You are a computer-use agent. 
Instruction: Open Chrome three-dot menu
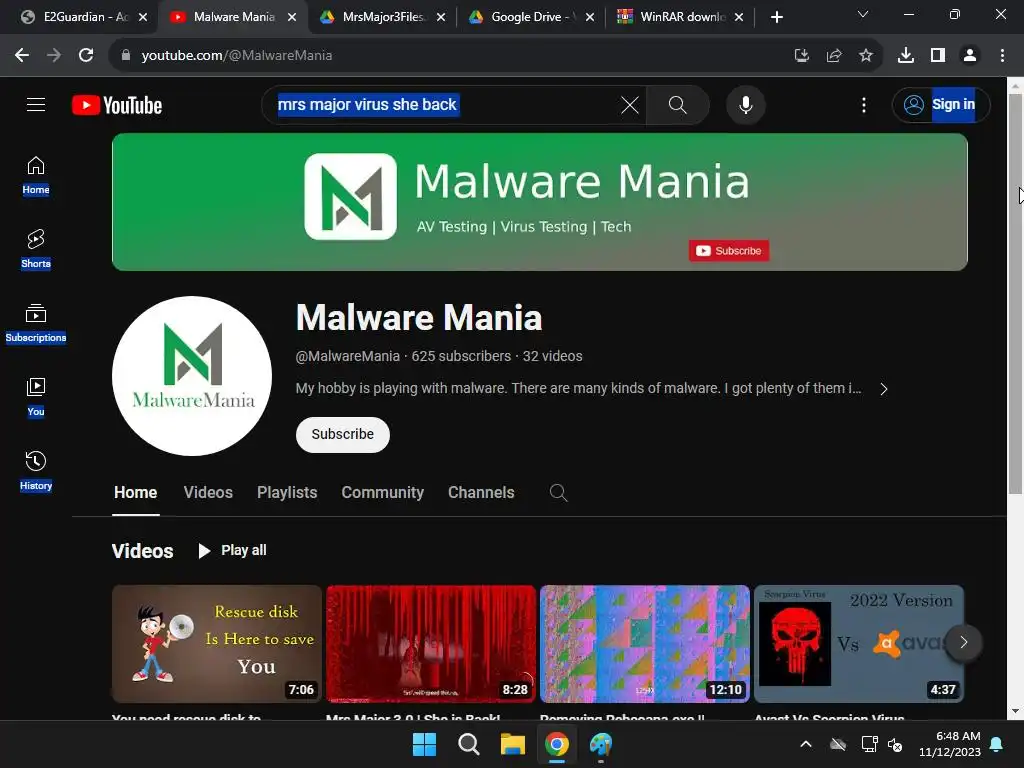[1002, 56]
